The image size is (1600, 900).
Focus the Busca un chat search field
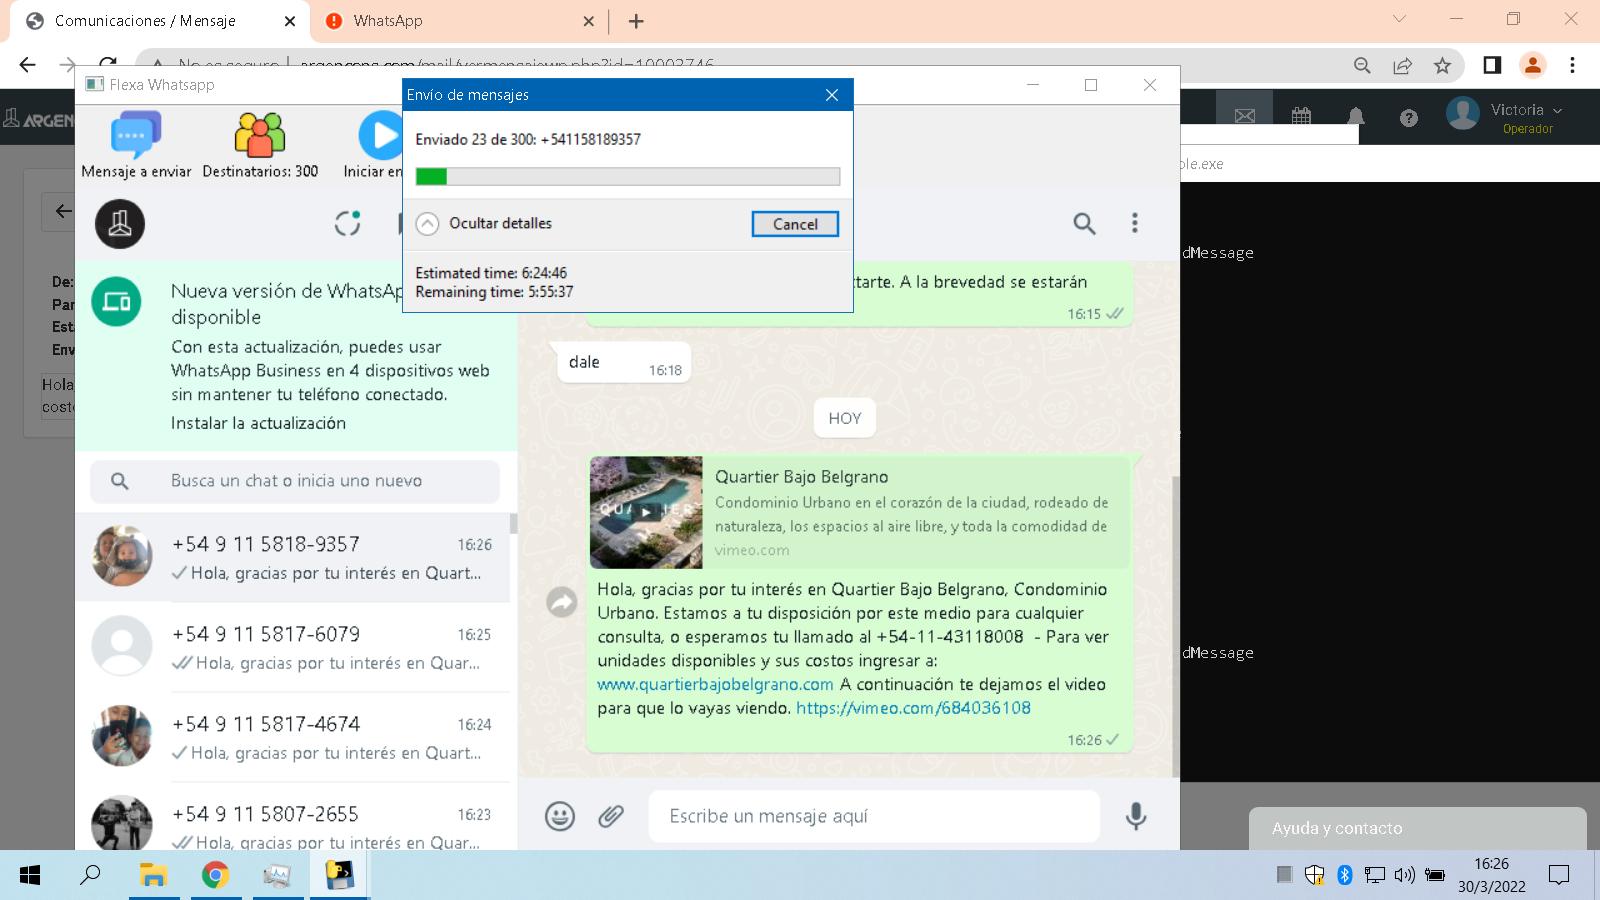(295, 481)
